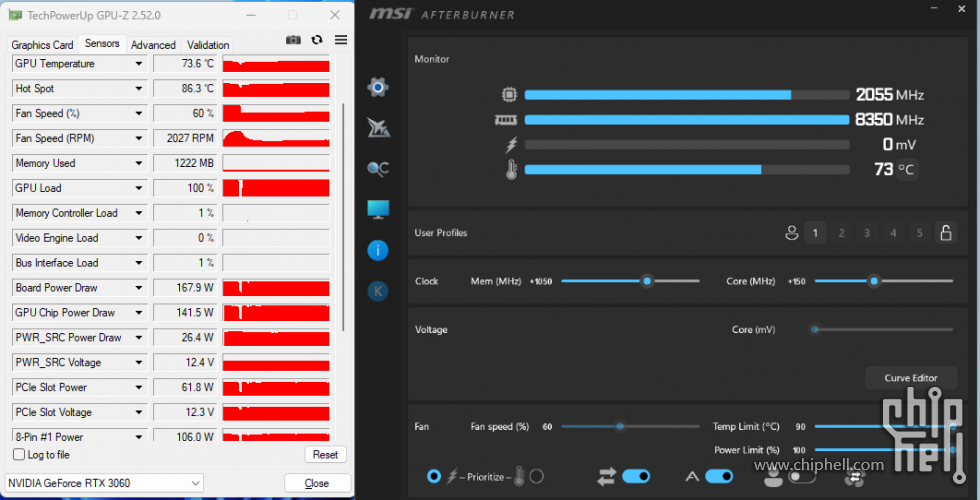Open the Curve Editor in Afterburner

click(911, 378)
